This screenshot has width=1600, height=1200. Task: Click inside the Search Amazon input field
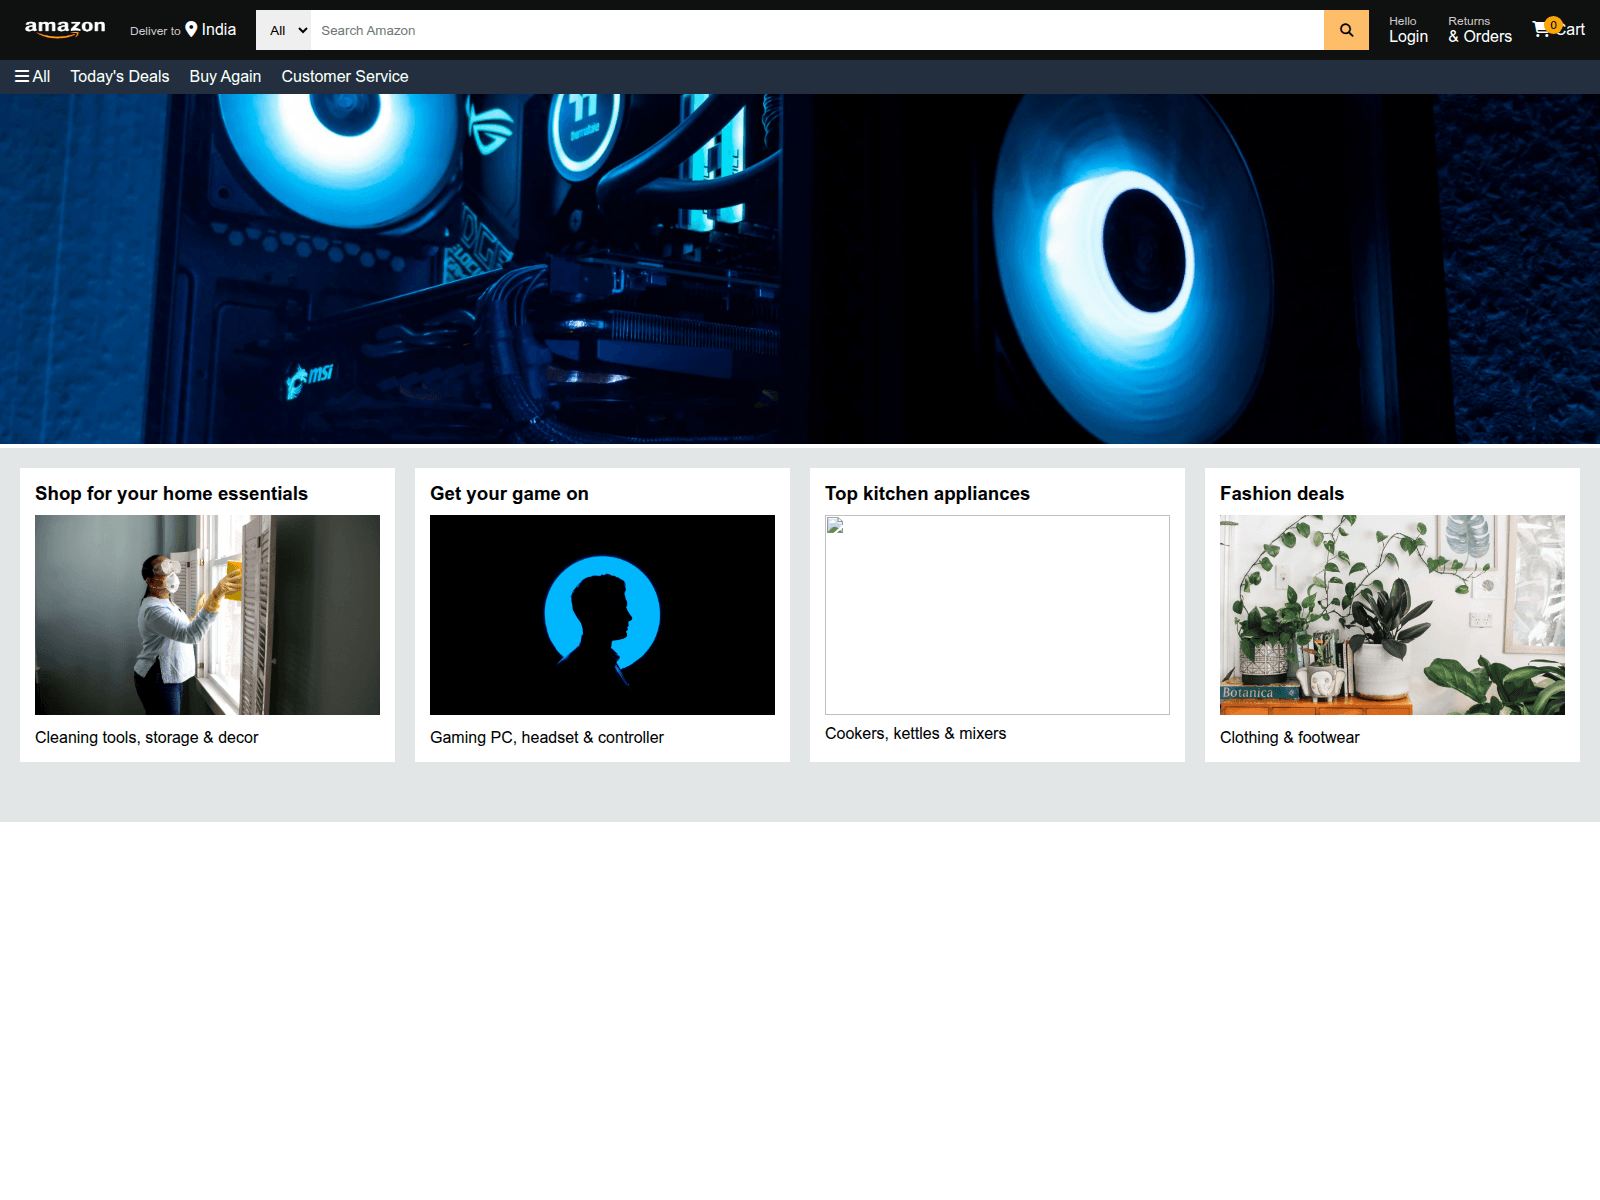800,30
